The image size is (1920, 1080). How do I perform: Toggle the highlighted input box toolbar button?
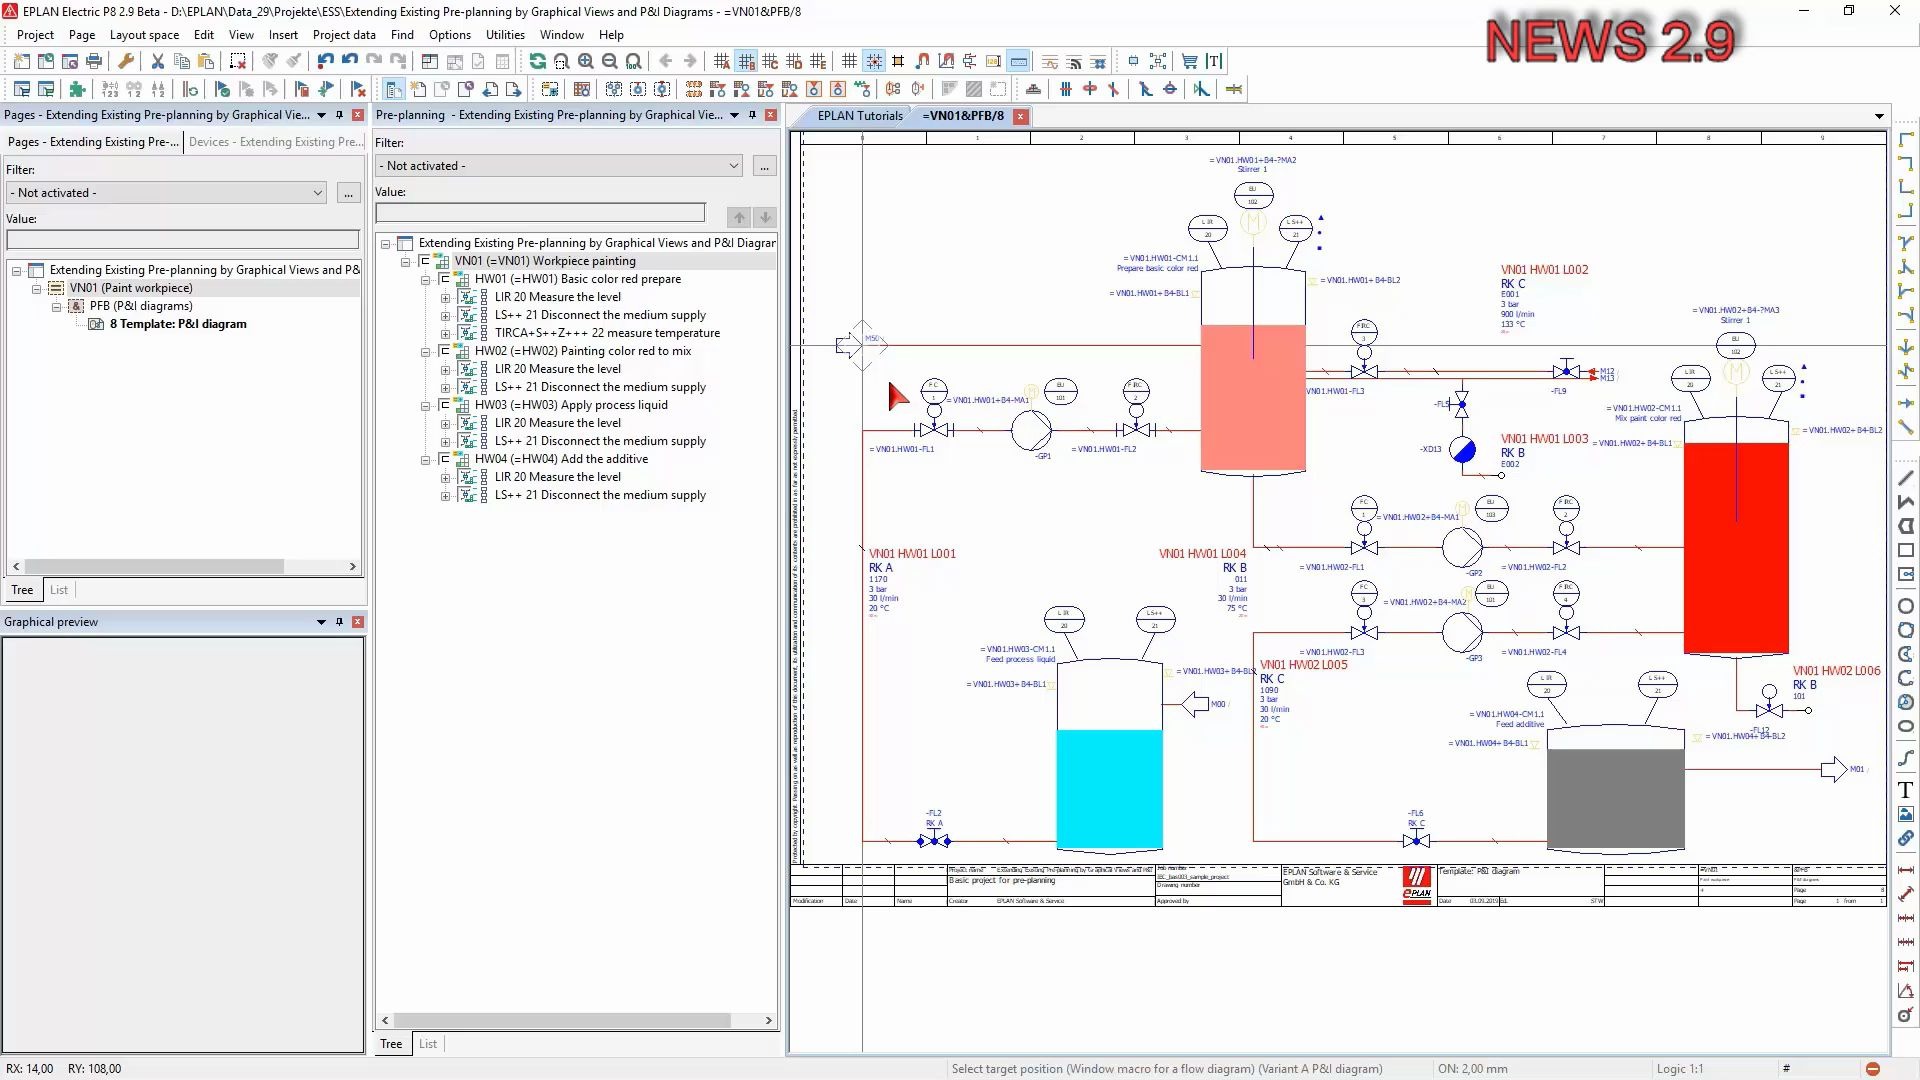coord(1018,61)
